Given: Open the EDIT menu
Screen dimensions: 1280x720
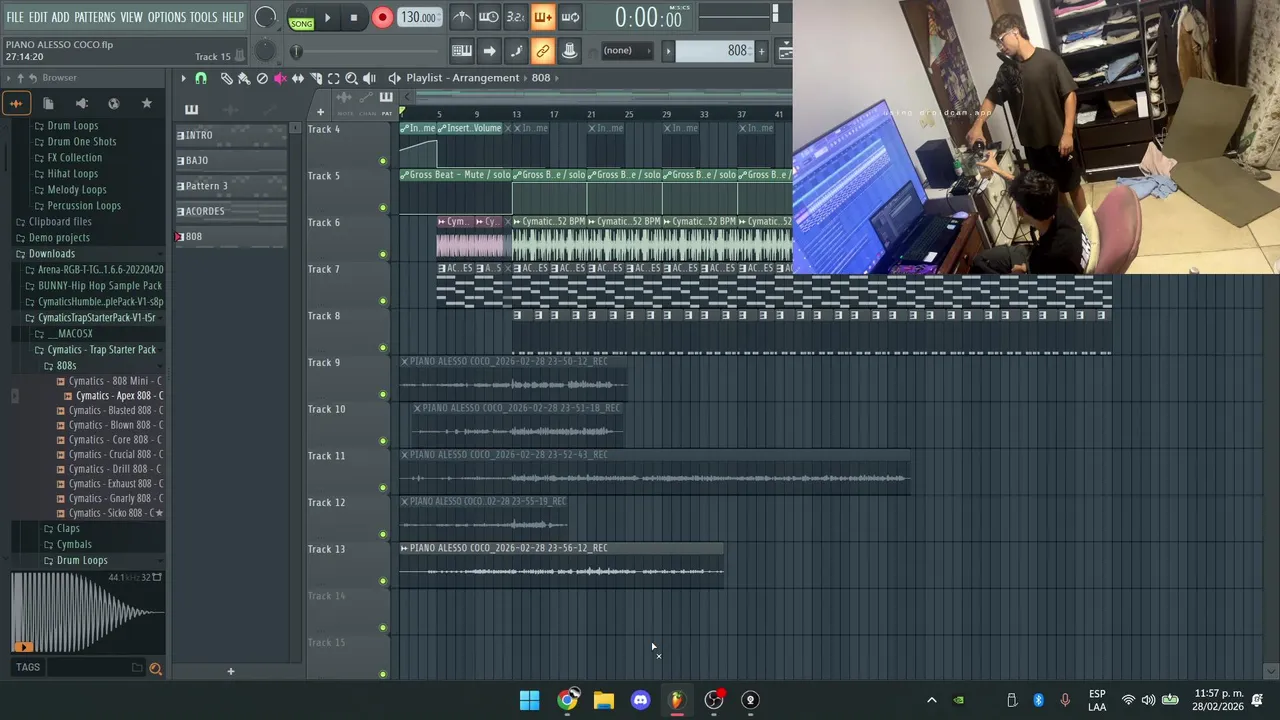Looking at the screenshot, I should tap(38, 18).
